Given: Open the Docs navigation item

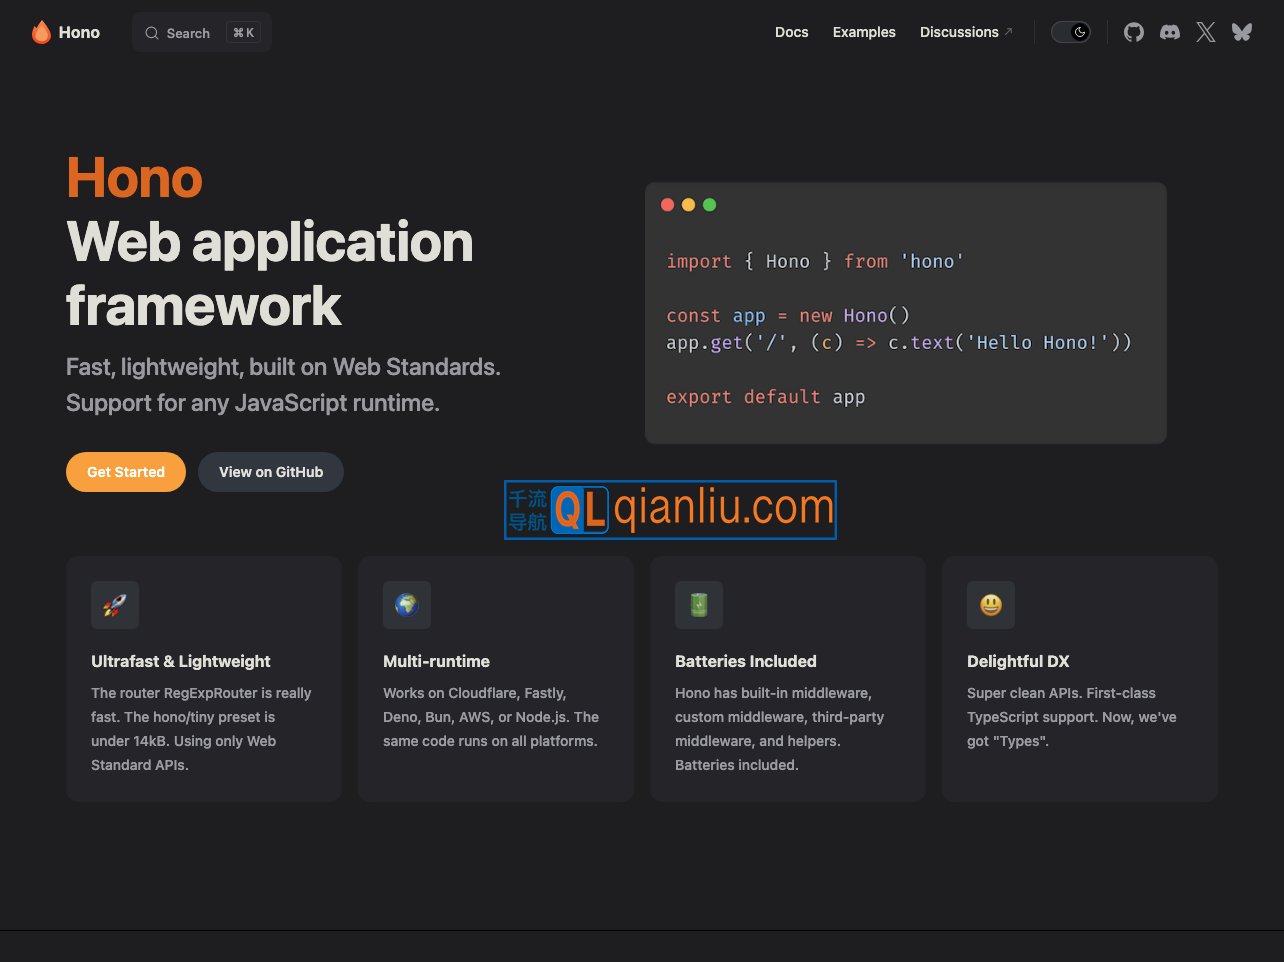Looking at the screenshot, I should (791, 32).
